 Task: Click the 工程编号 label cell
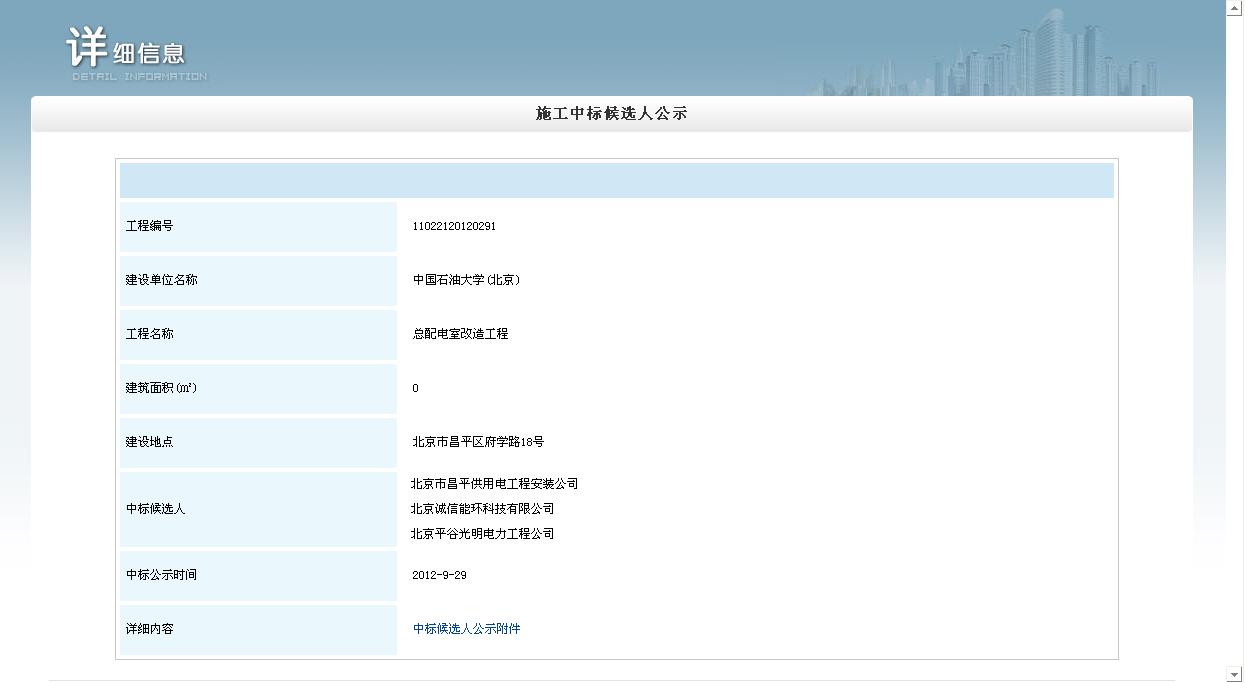tap(258, 226)
